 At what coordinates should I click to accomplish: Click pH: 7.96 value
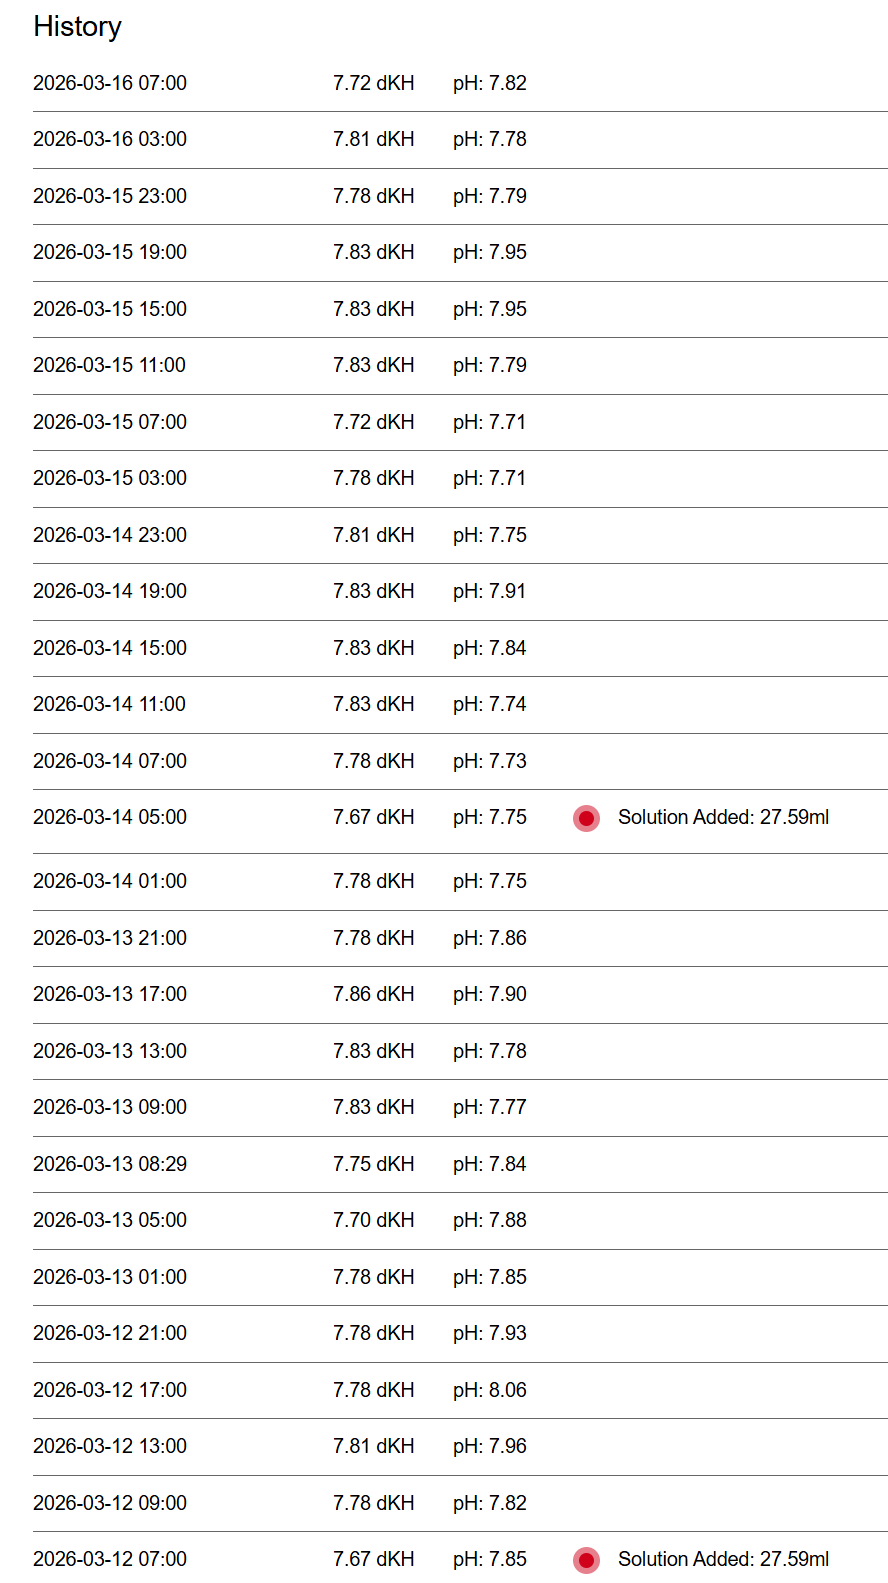[x=489, y=1446]
